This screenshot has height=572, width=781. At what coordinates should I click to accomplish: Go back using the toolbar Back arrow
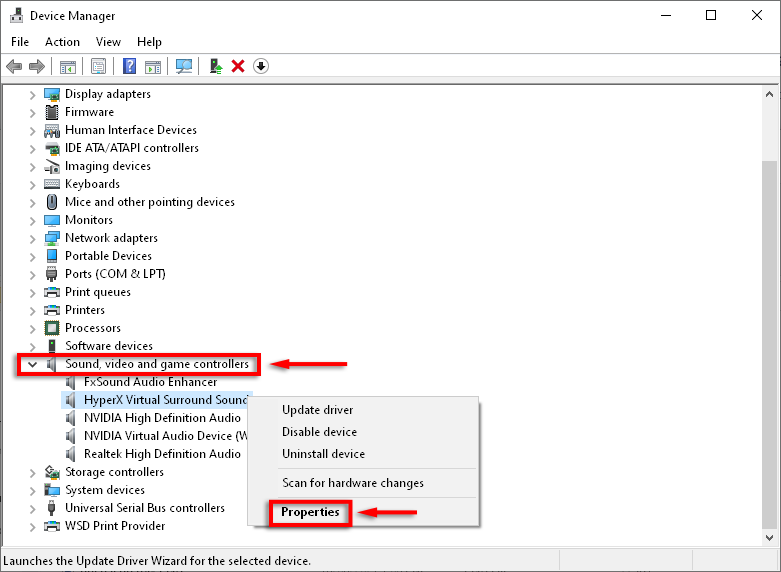(14, 66)
